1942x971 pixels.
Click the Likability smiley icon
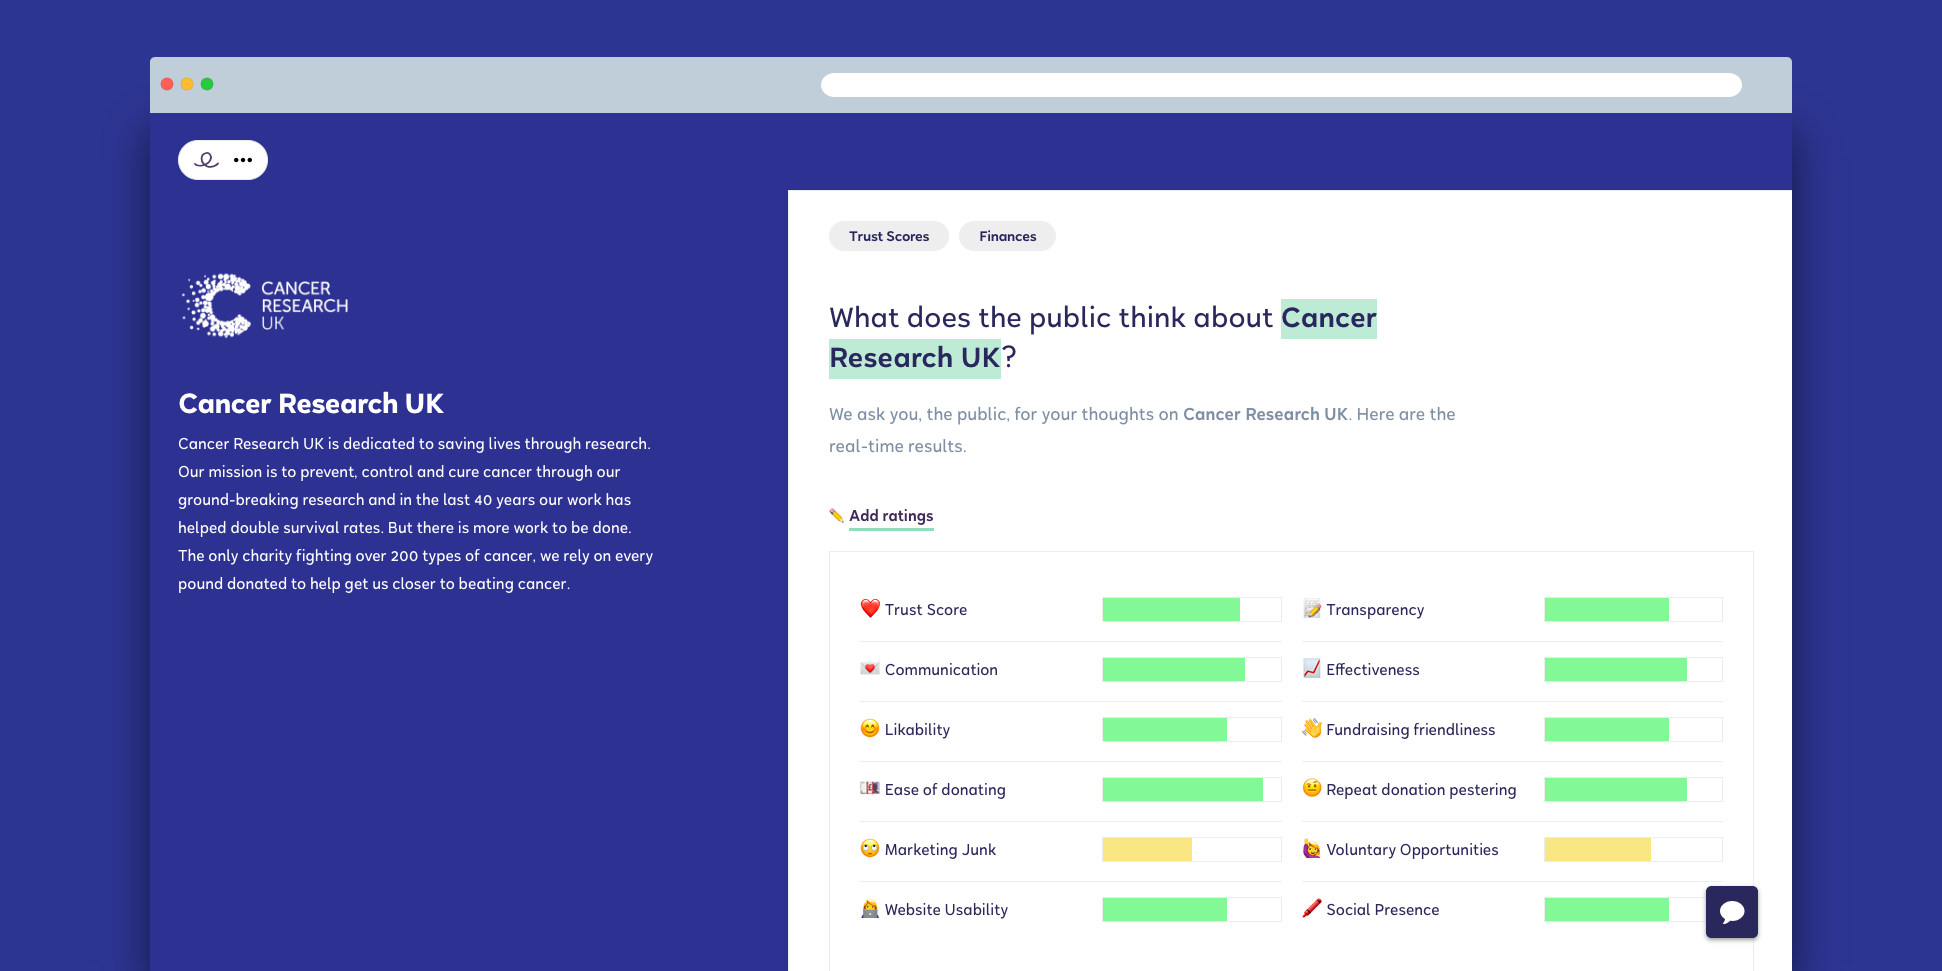click(x=870, y=728)
